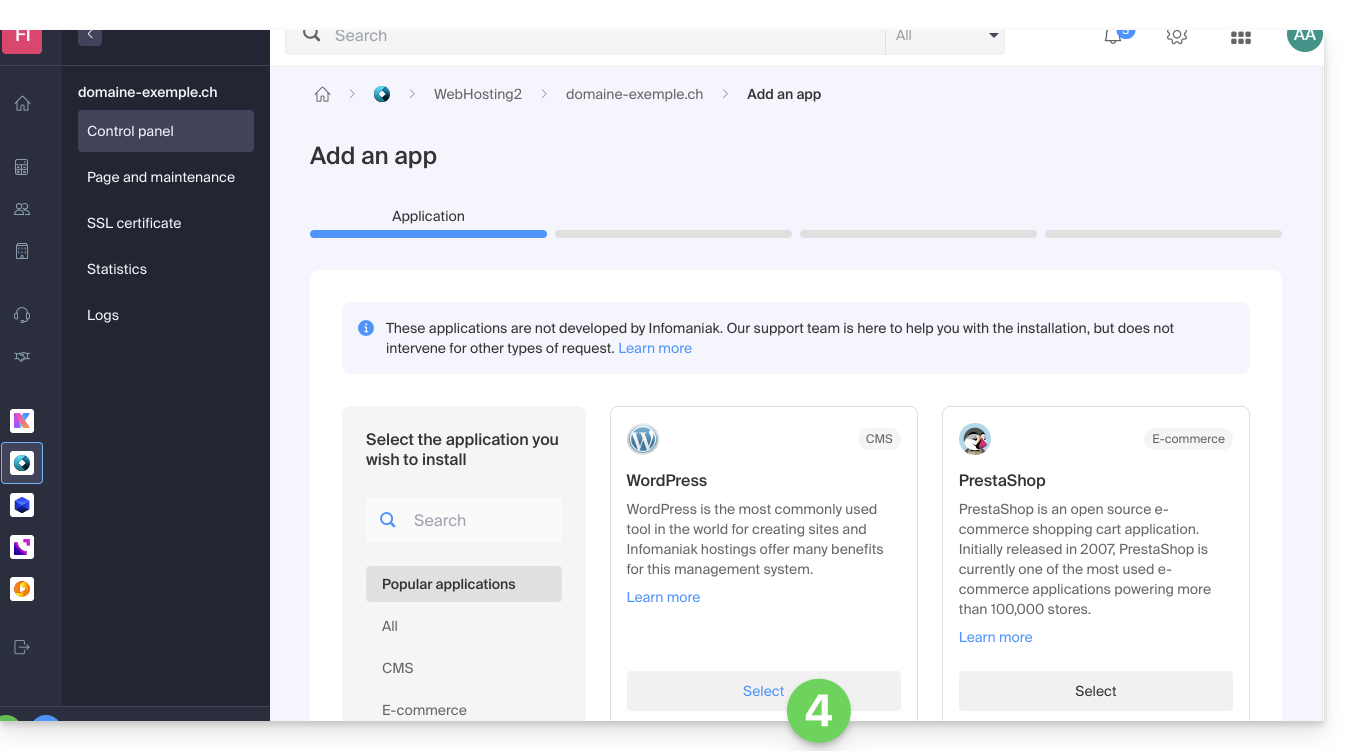Select the CMS application category
Screen dimensions: 1354x751
coord(397,668)
